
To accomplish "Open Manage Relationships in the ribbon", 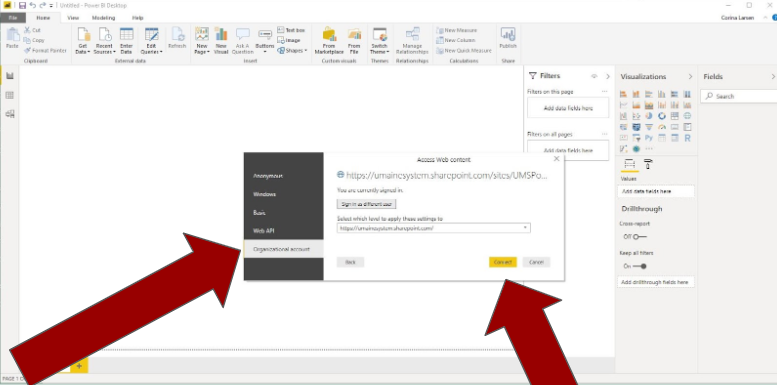I will click(412, 41).
